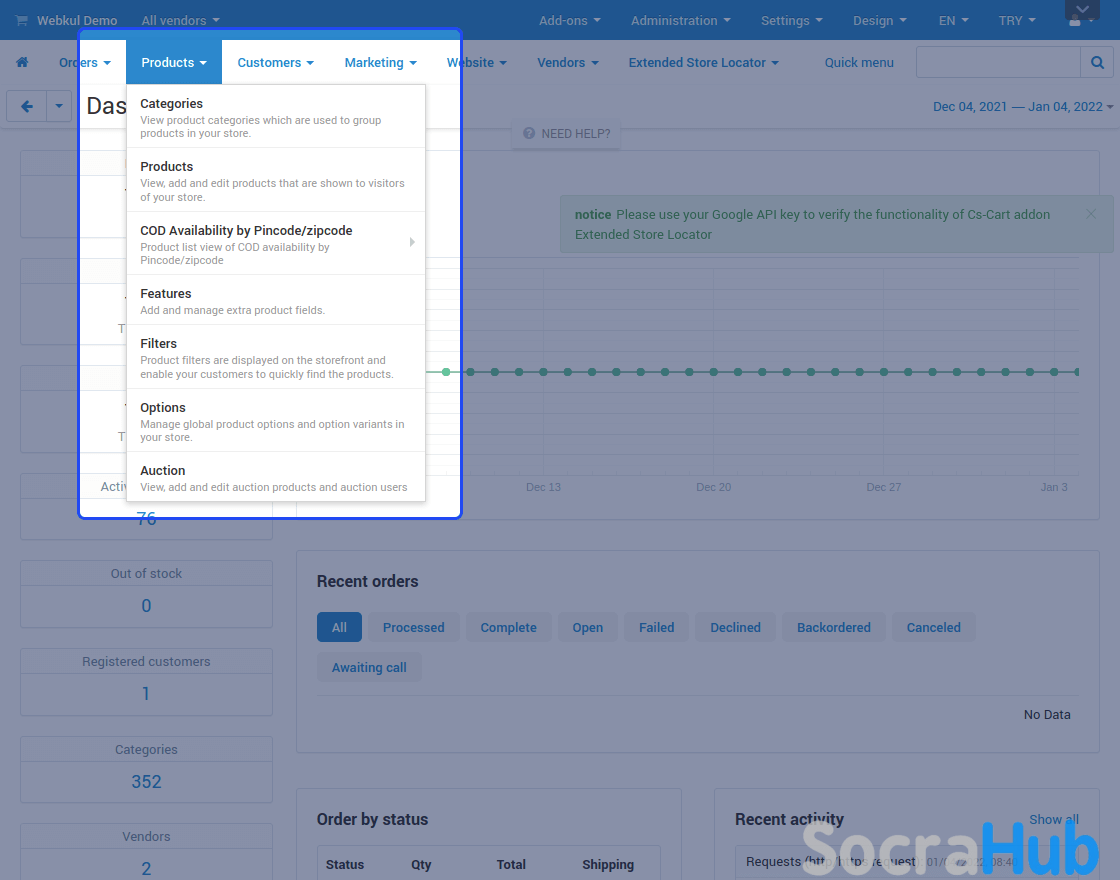Open the 352 Categories count link
This screenshot has width=1120, height=880.
(146, 782)
